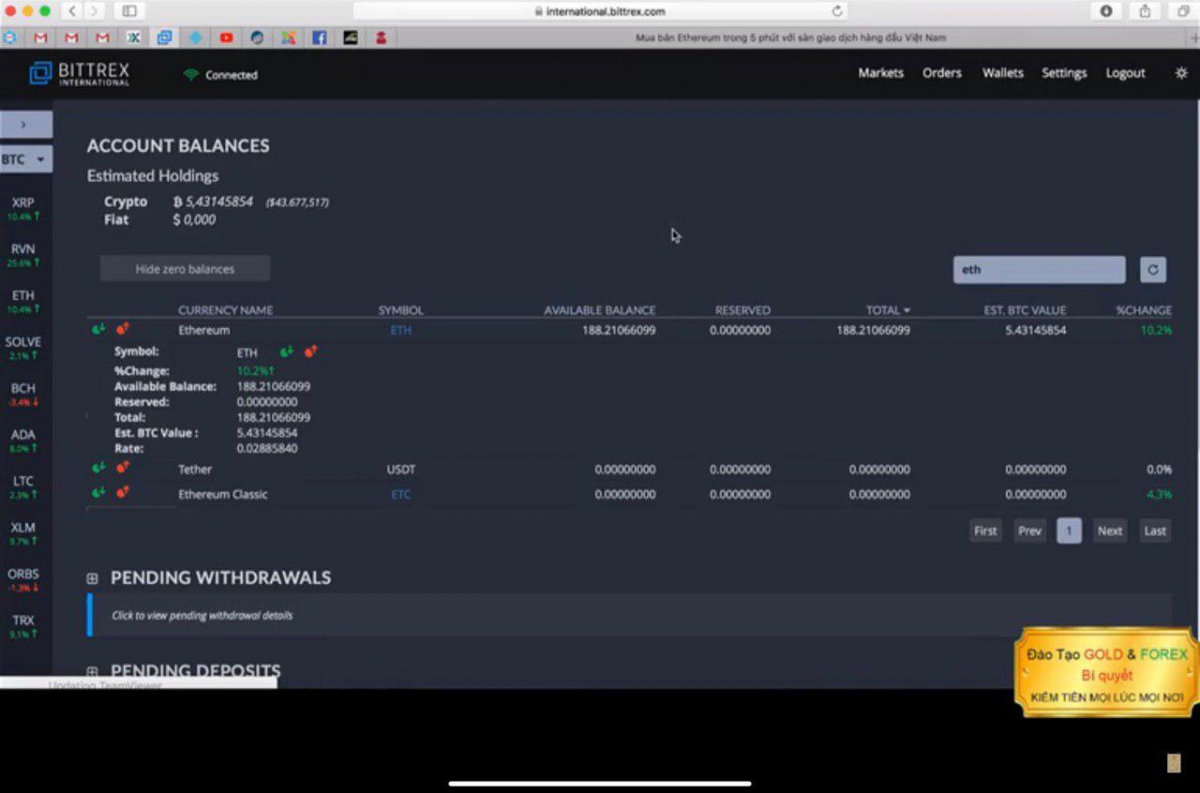Expand the Pending Withdrawals section

(92, 578)
